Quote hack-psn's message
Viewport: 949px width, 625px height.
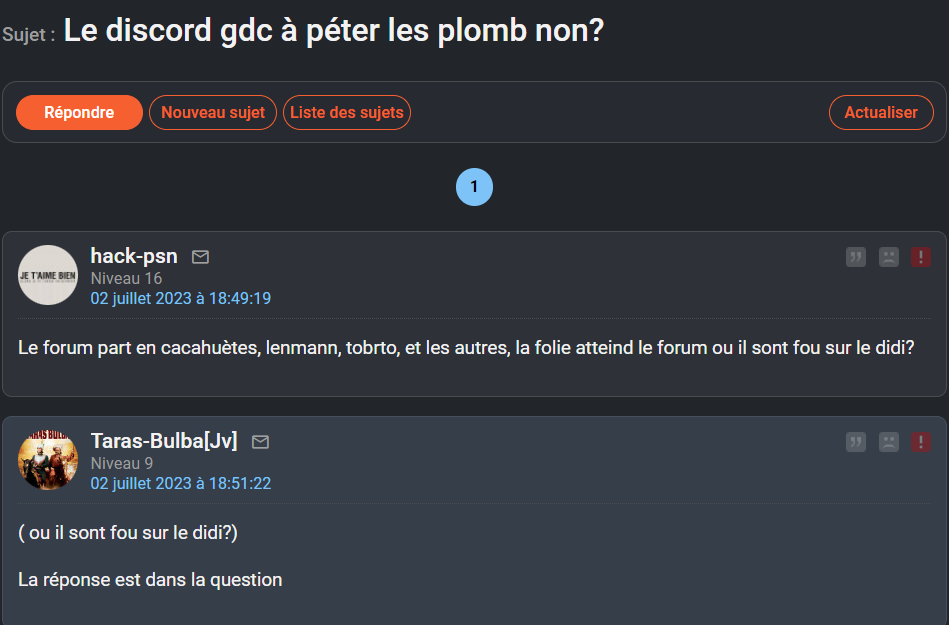tap(855, 257)
